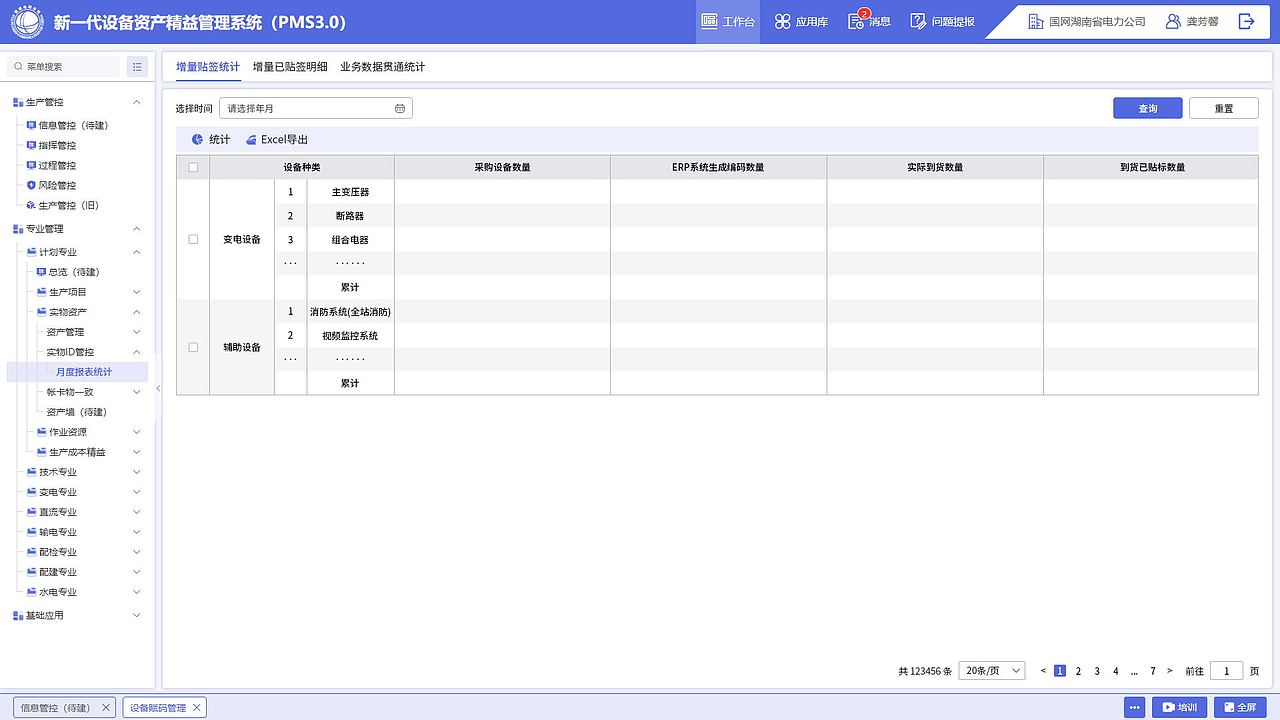This screenshot has height=720, width=1280.
Task: Switch to the 增量已贴签明细 tab
Action: point(290,67)
